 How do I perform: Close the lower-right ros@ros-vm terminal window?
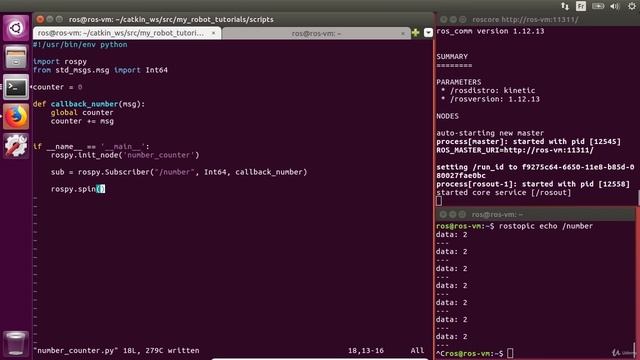point(443,214)
